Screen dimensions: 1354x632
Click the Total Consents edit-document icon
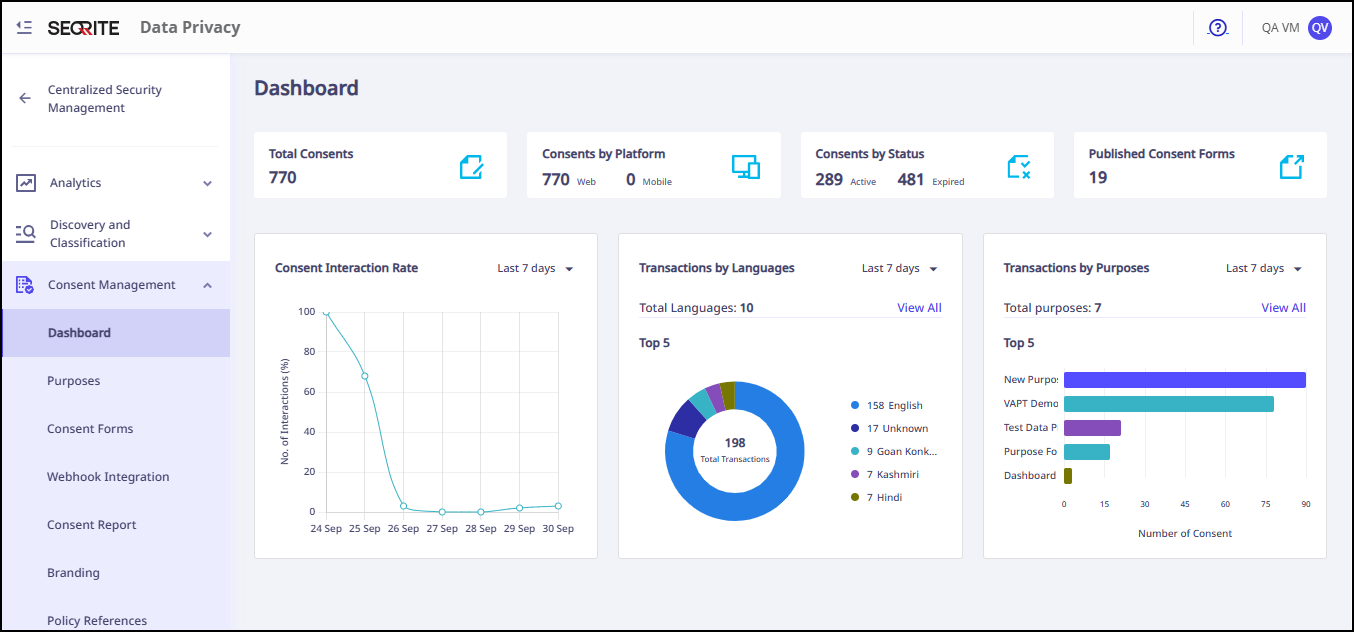[x=471, y=167]
